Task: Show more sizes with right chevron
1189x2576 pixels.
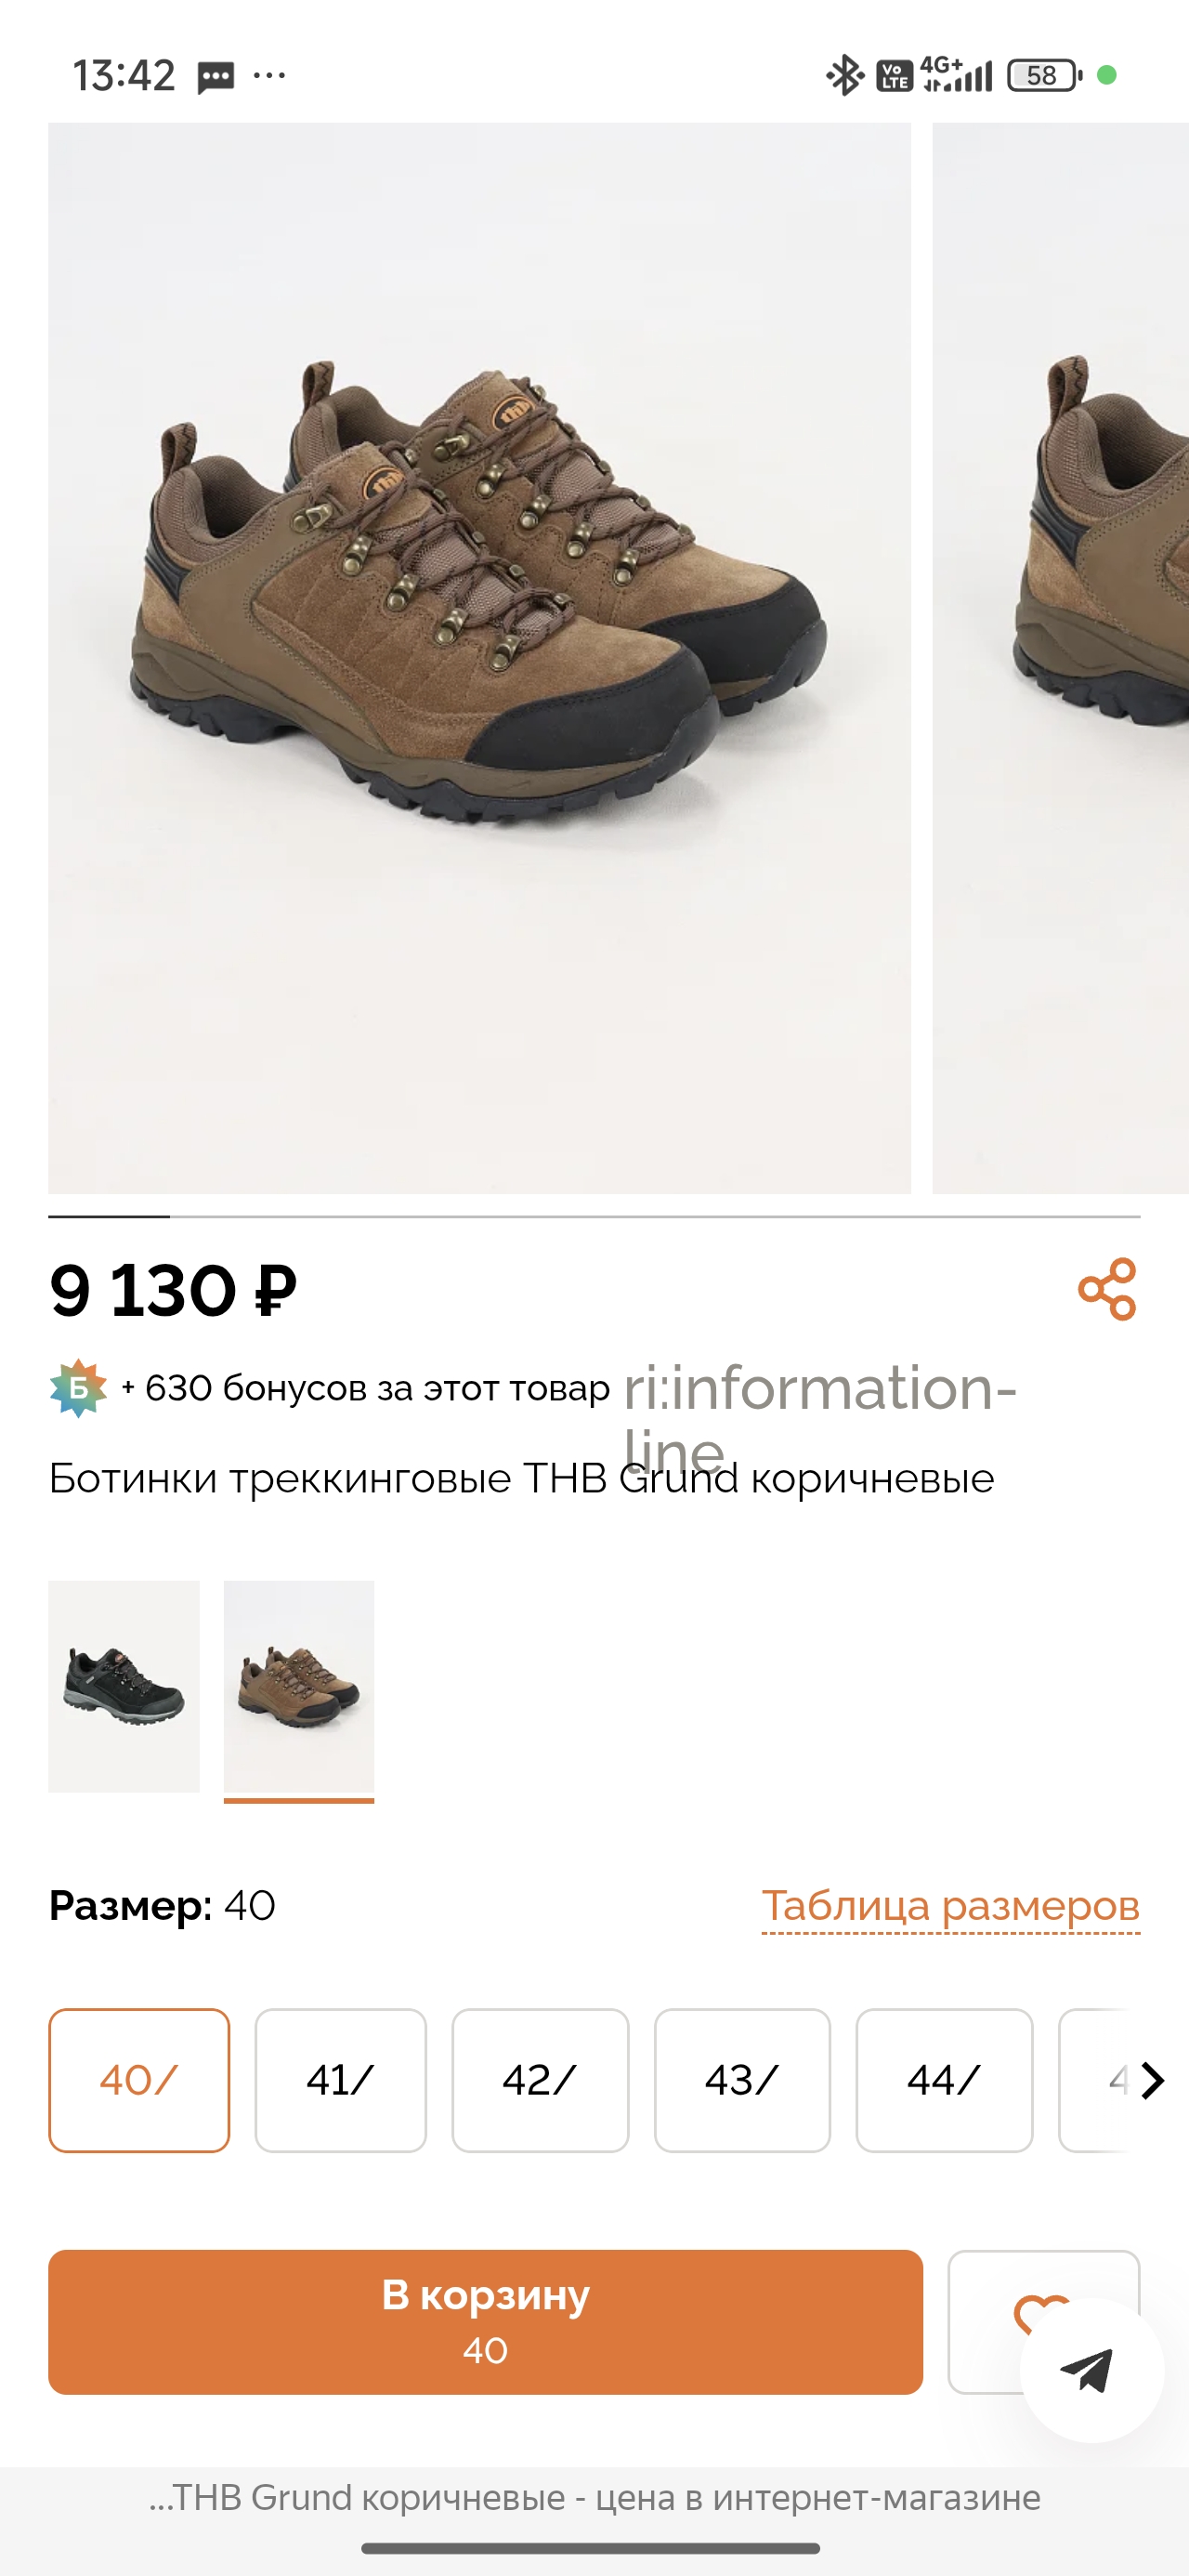Action: pos(1152,2080)
